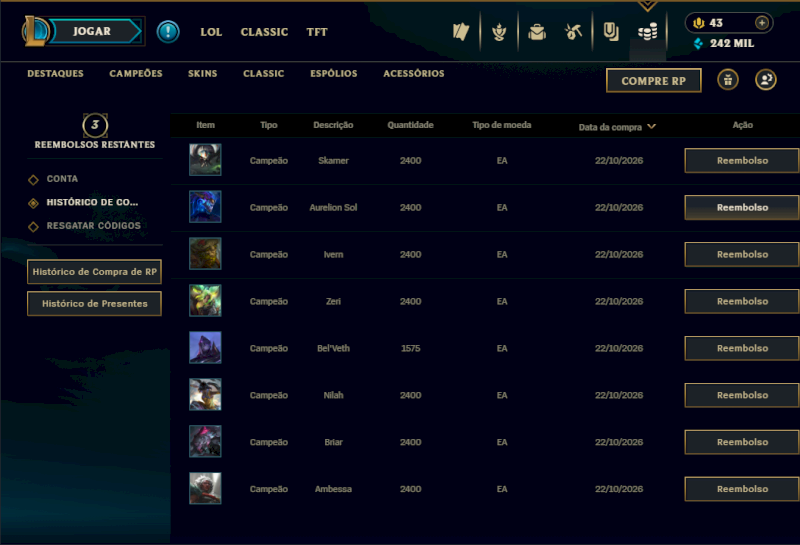The height and width of the screenshot is (545, 800).
Task: Click the 1575 quantity in Bel'Veth row
Action: click(411, 349)
